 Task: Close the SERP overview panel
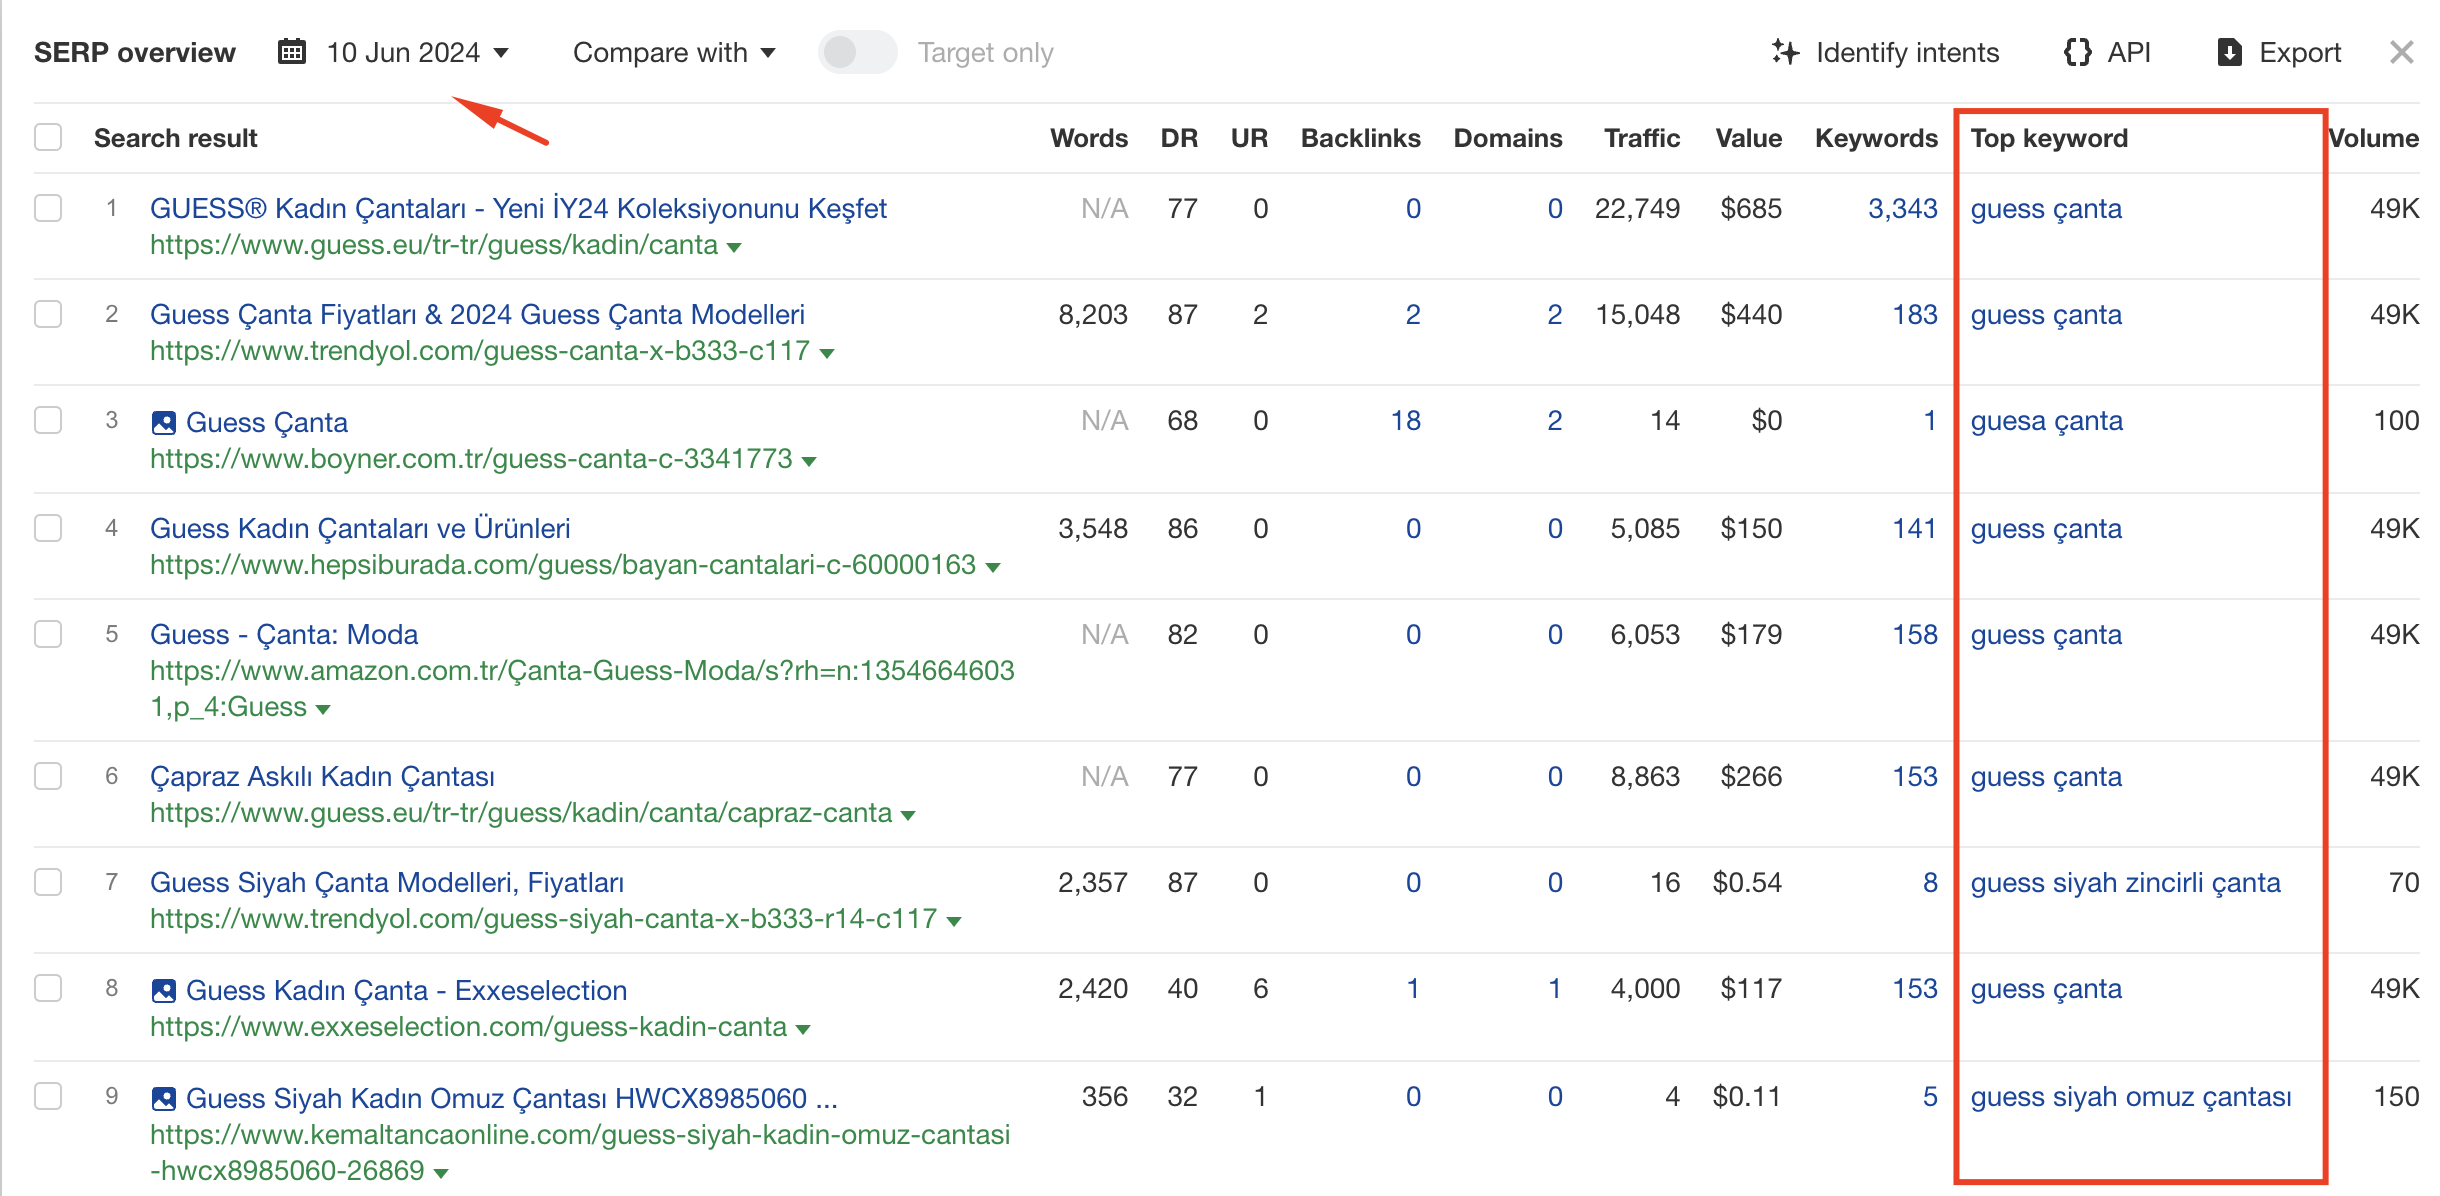(x=2402, y=52)
